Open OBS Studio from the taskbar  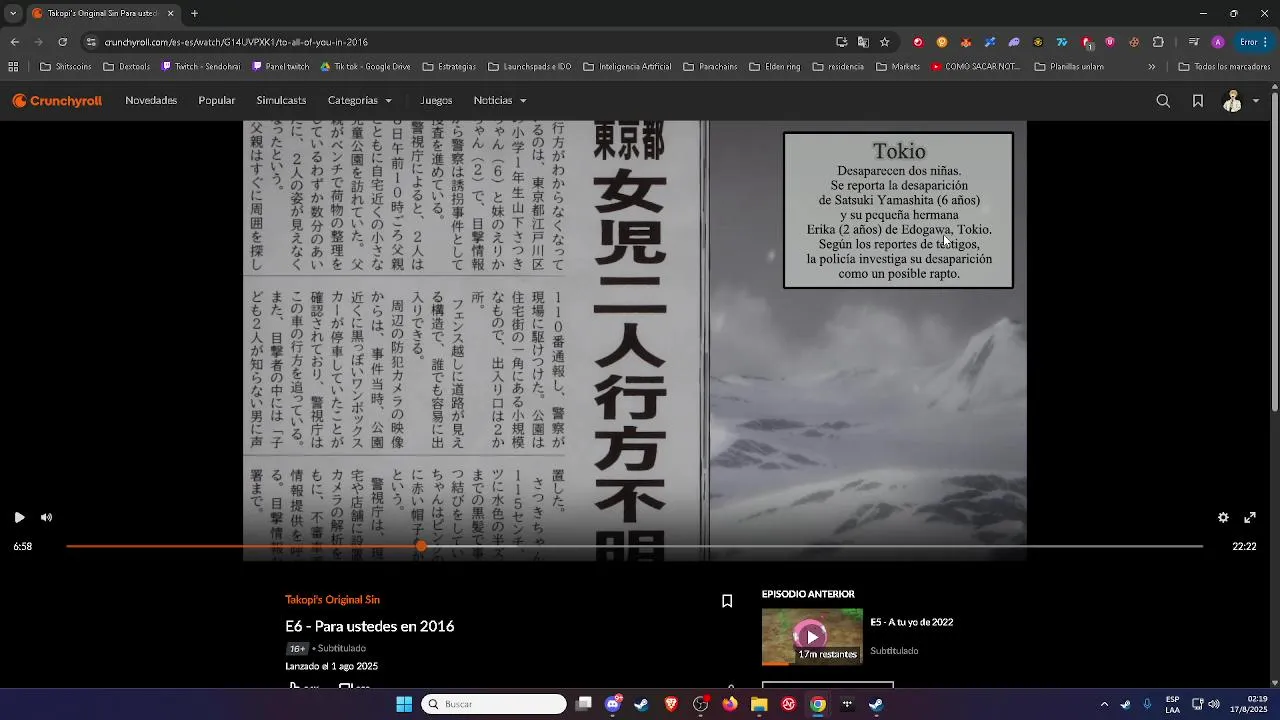coord(700,704)
